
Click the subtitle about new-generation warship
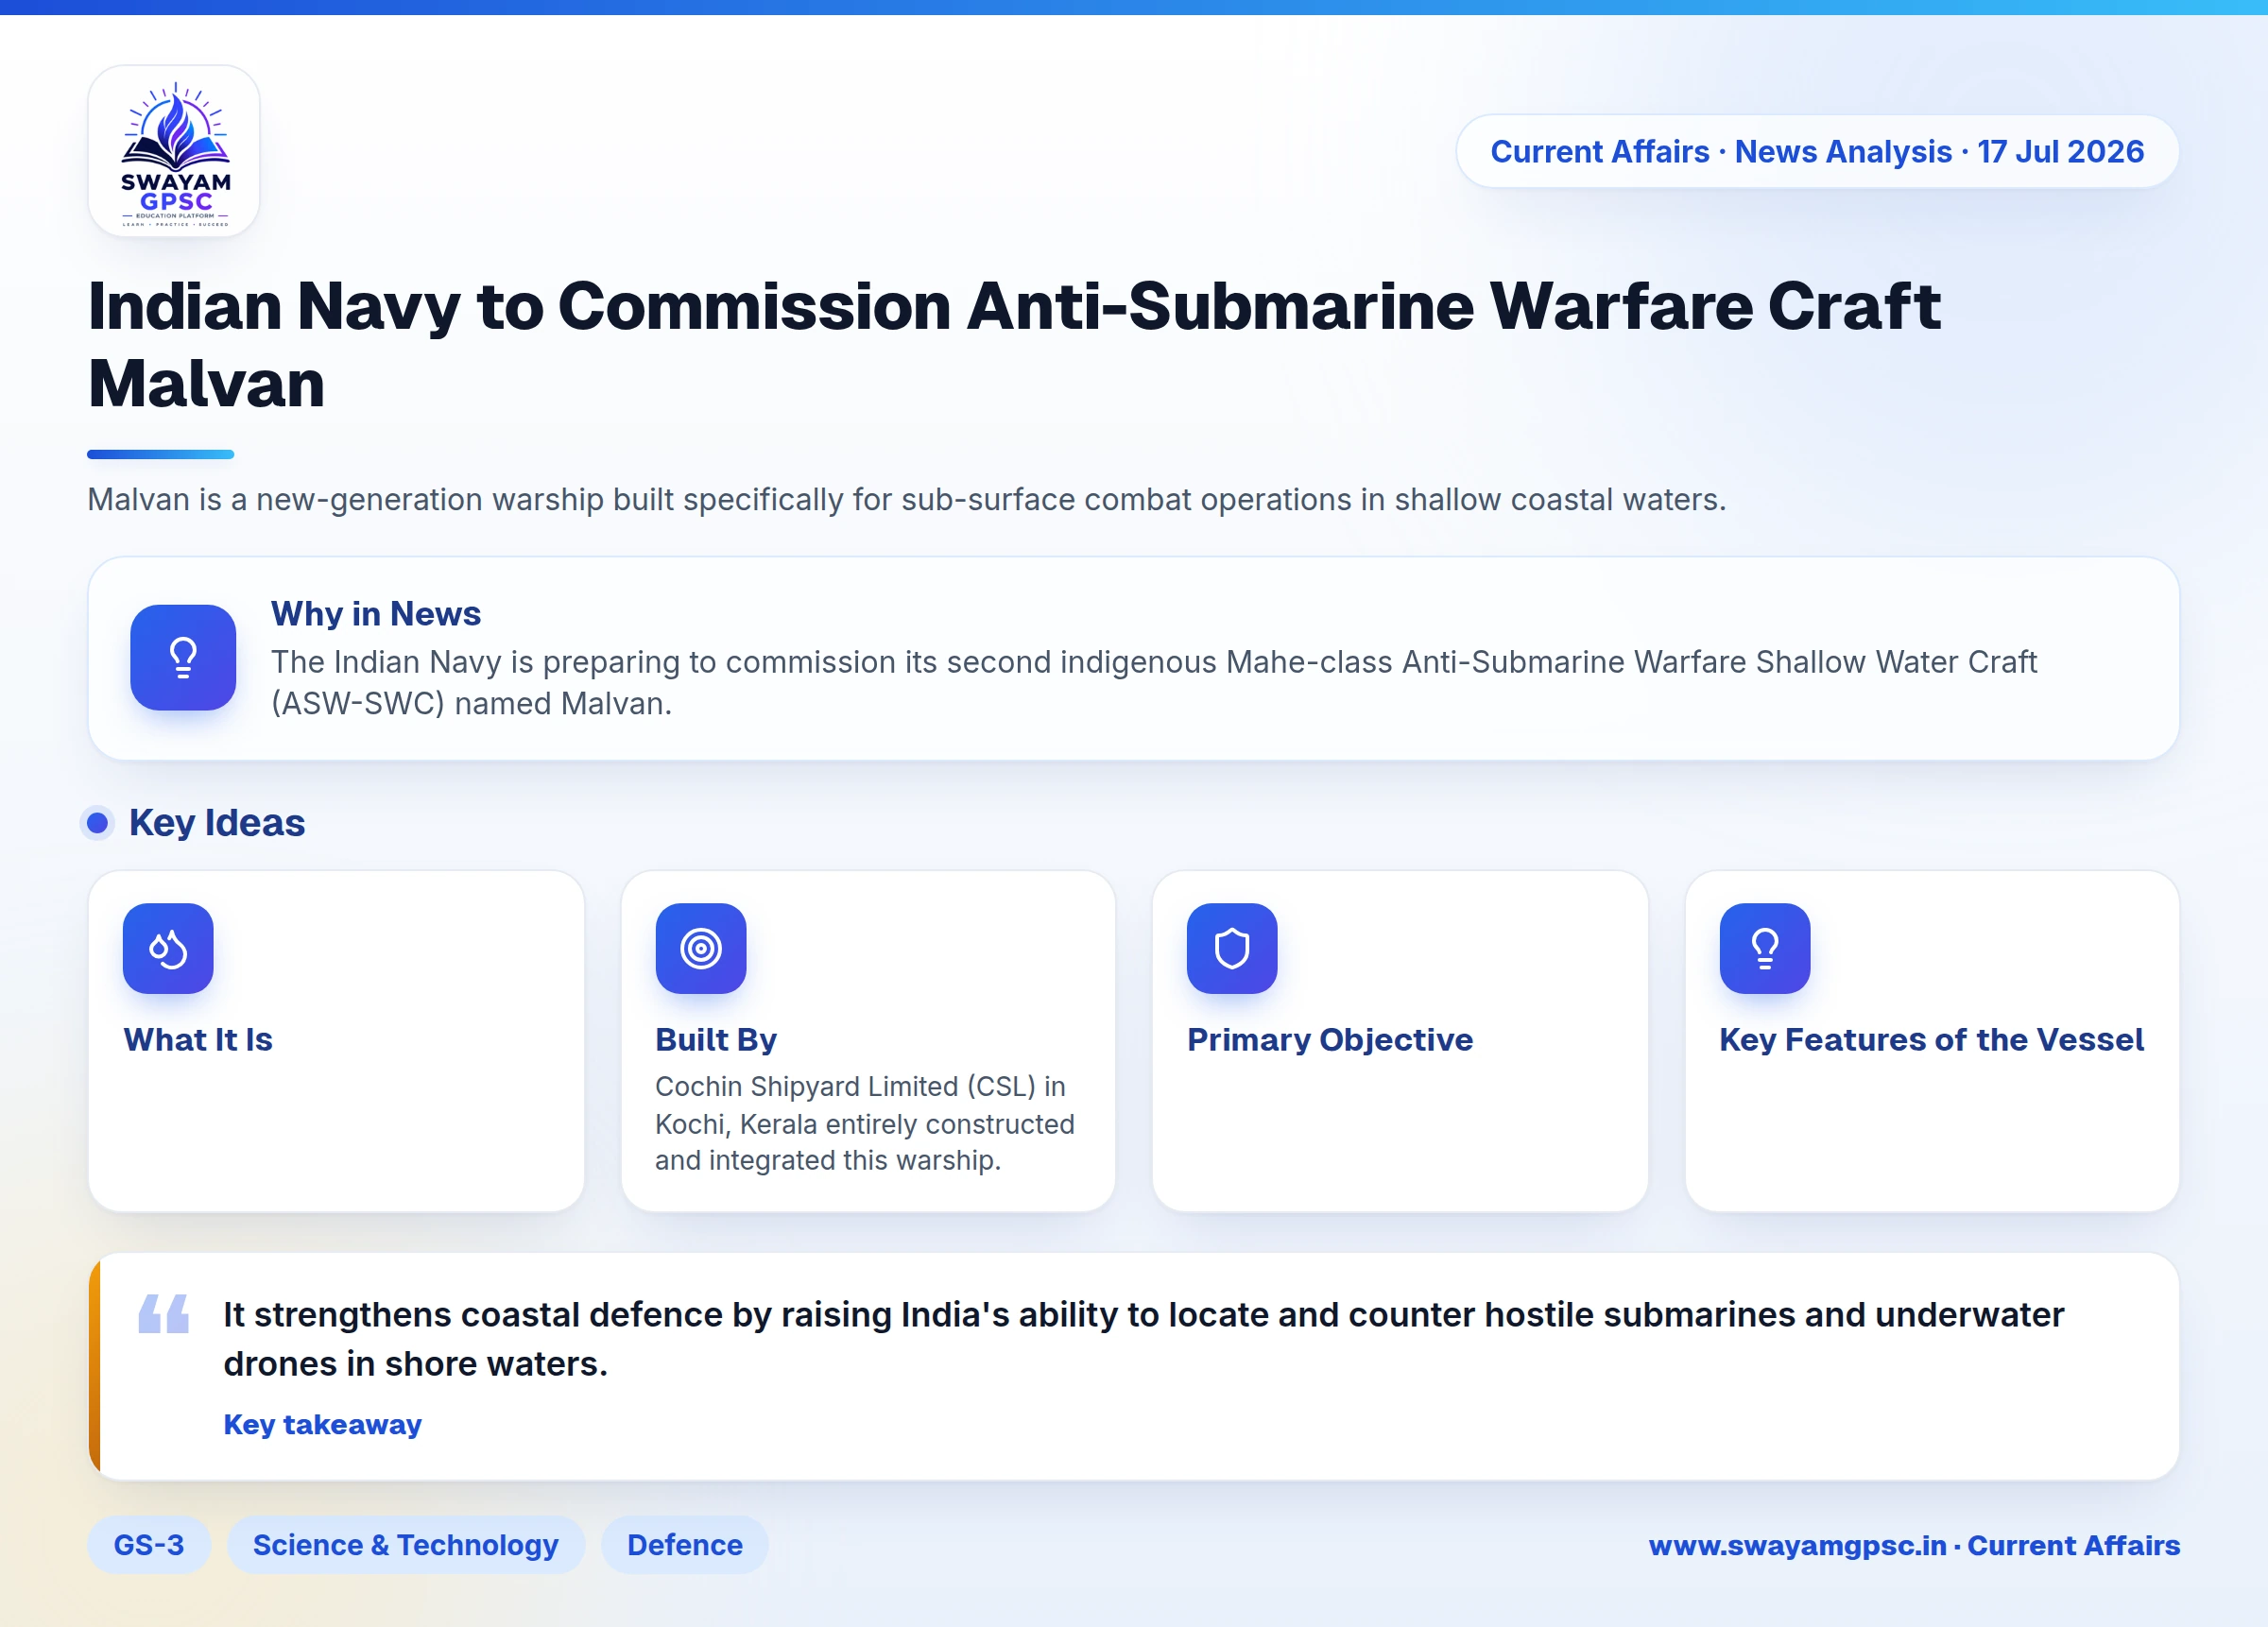coord(907,499)
